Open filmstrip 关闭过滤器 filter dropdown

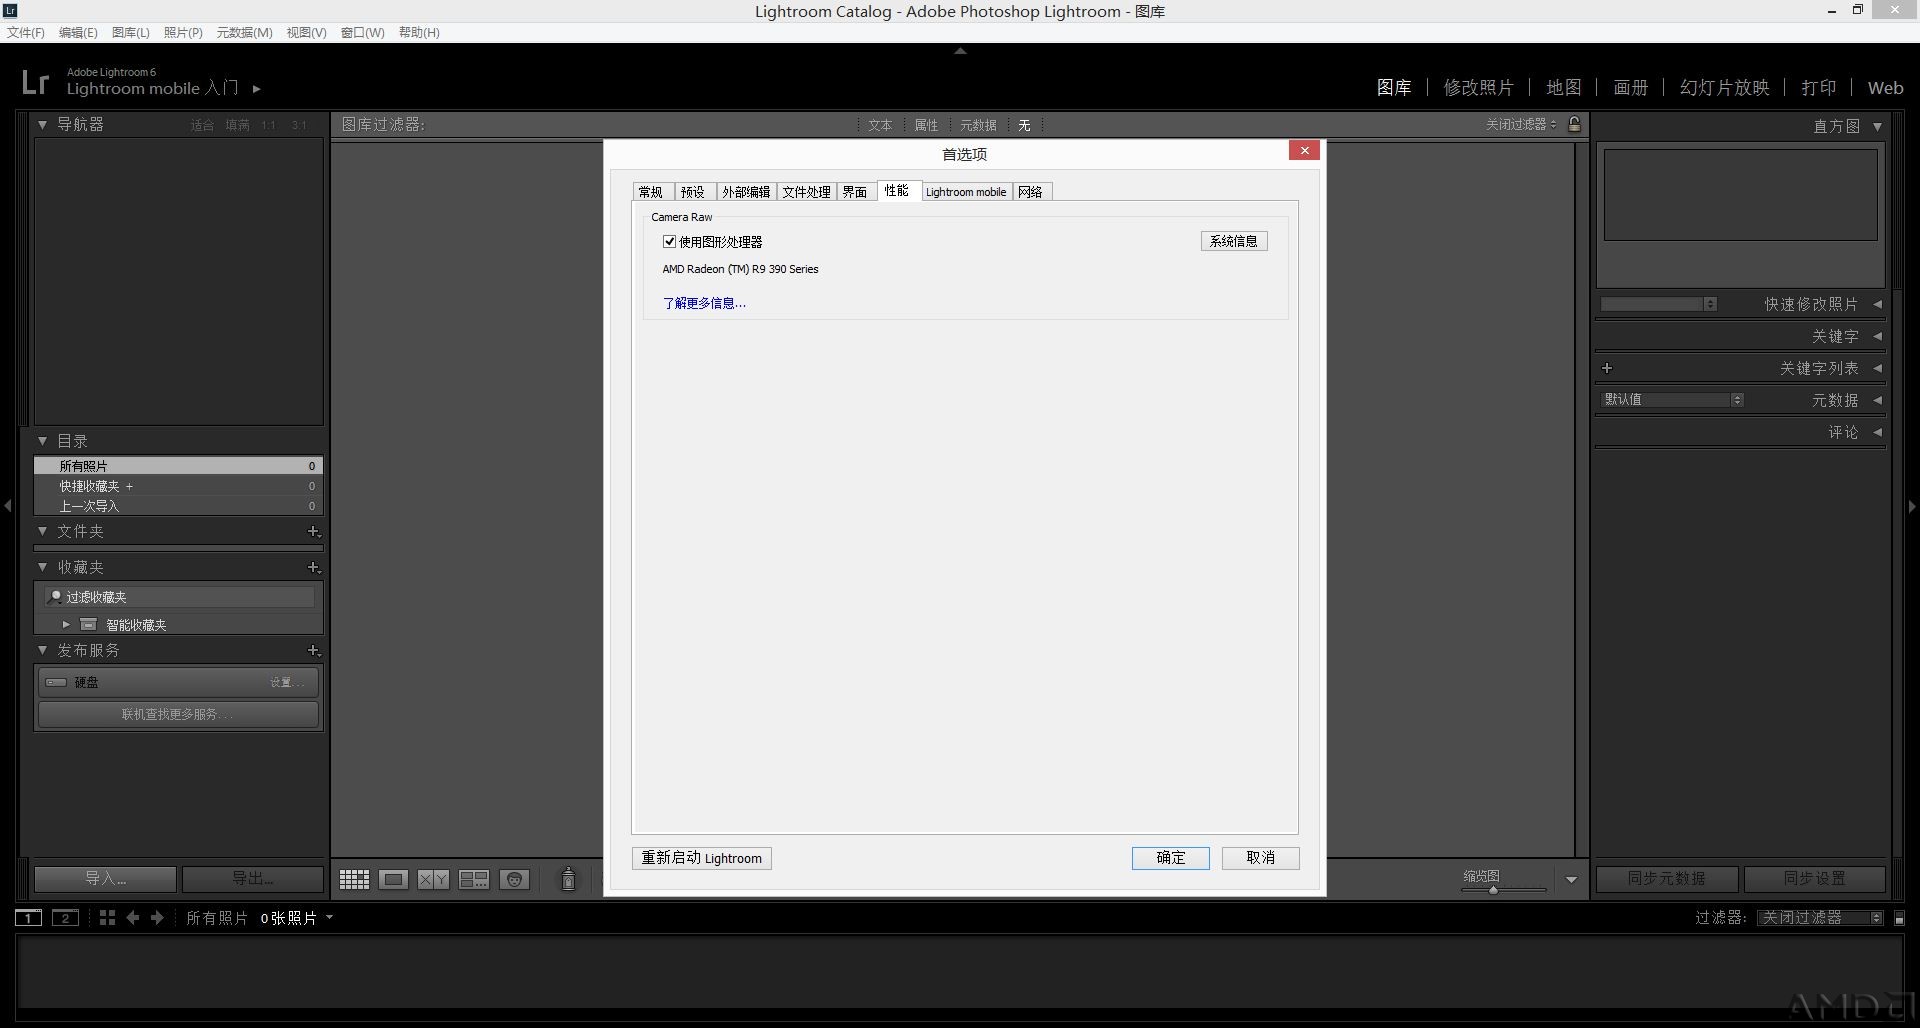(x=1820, y=918)
